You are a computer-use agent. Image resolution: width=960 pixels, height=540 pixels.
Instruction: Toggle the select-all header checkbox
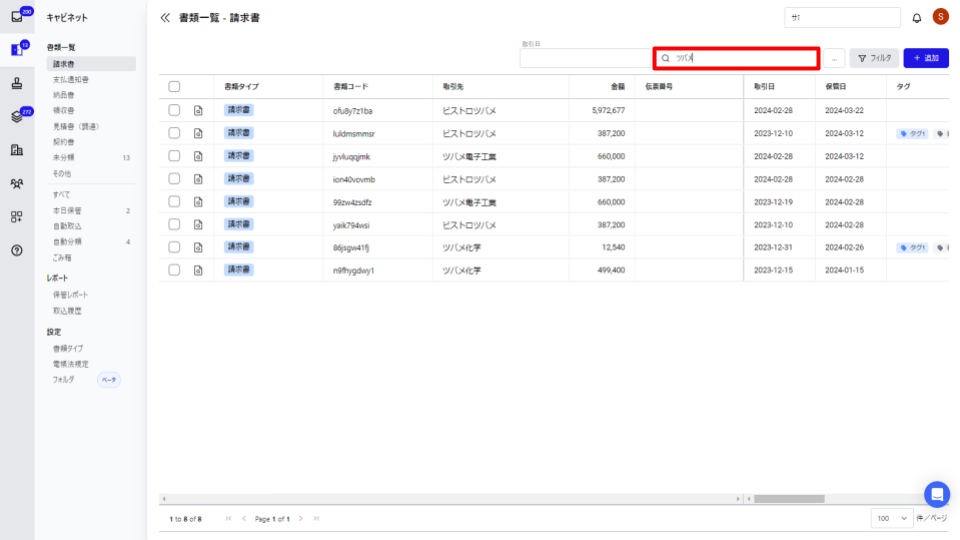point(174,87)
